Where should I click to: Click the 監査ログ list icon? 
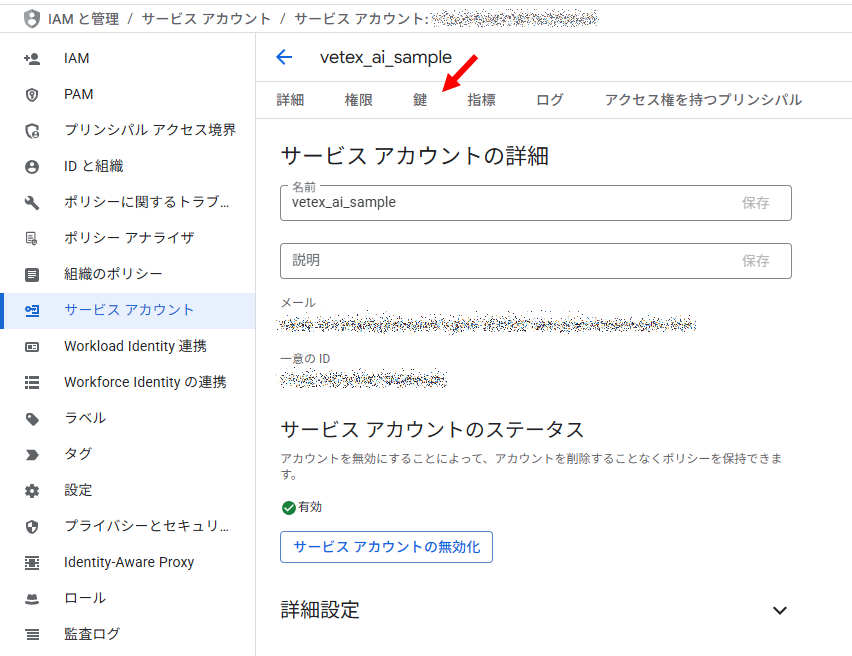[x=32, y=635]
